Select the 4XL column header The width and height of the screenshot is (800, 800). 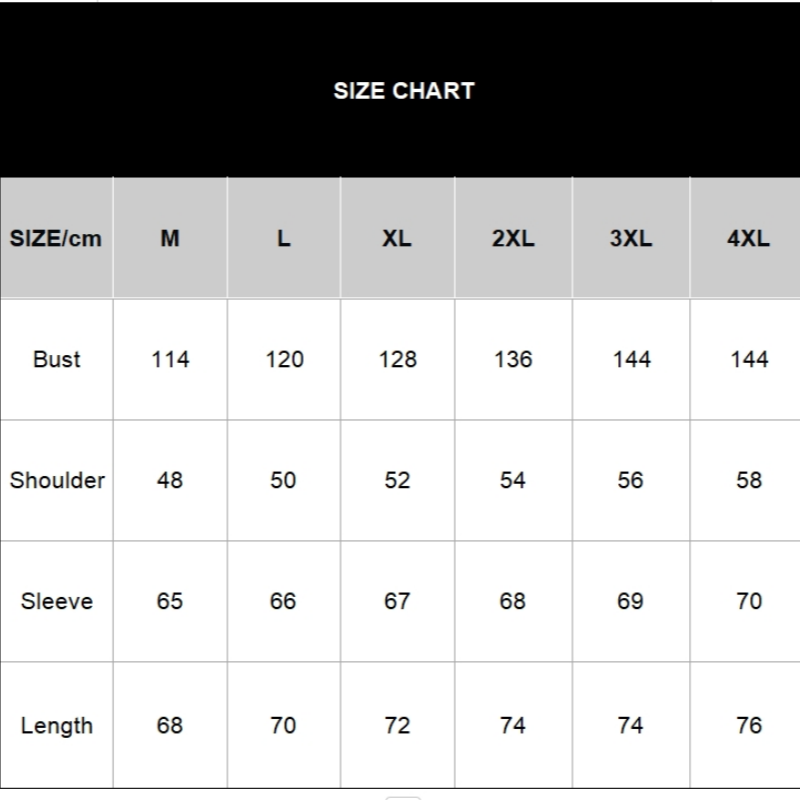click(x=749, y=239)
